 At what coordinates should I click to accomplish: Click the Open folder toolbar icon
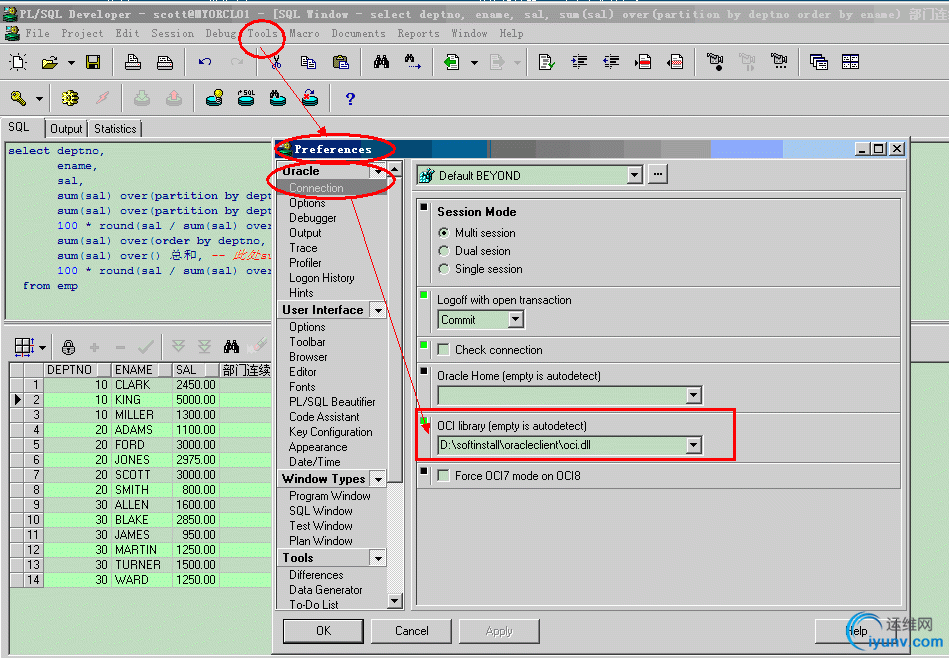coord(50,62)
